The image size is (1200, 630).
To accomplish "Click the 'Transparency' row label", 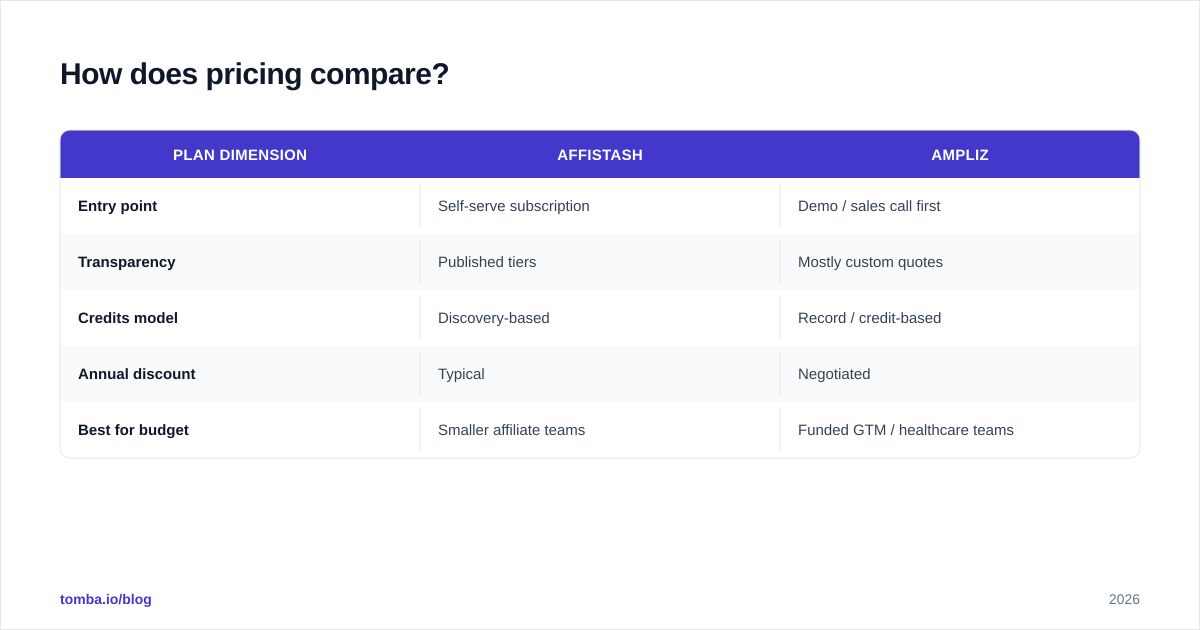I will (127, 262).
